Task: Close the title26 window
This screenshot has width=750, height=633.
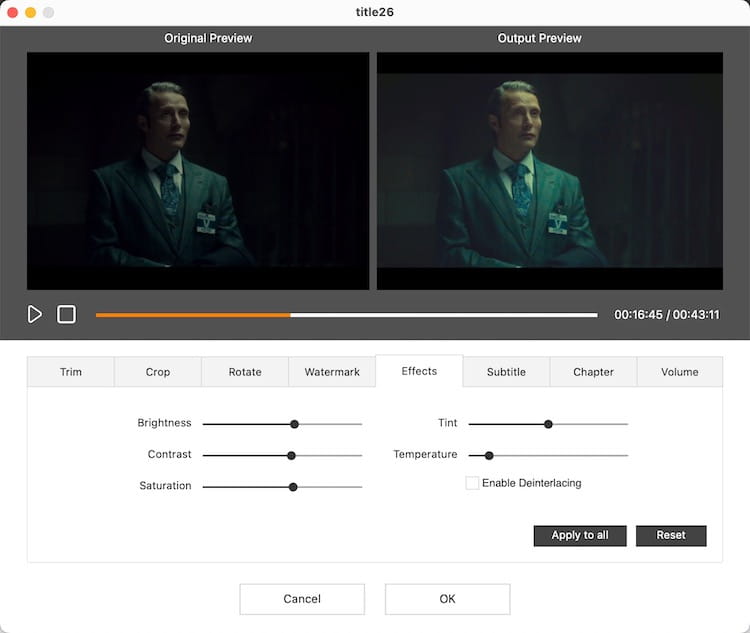Action: 12,12
